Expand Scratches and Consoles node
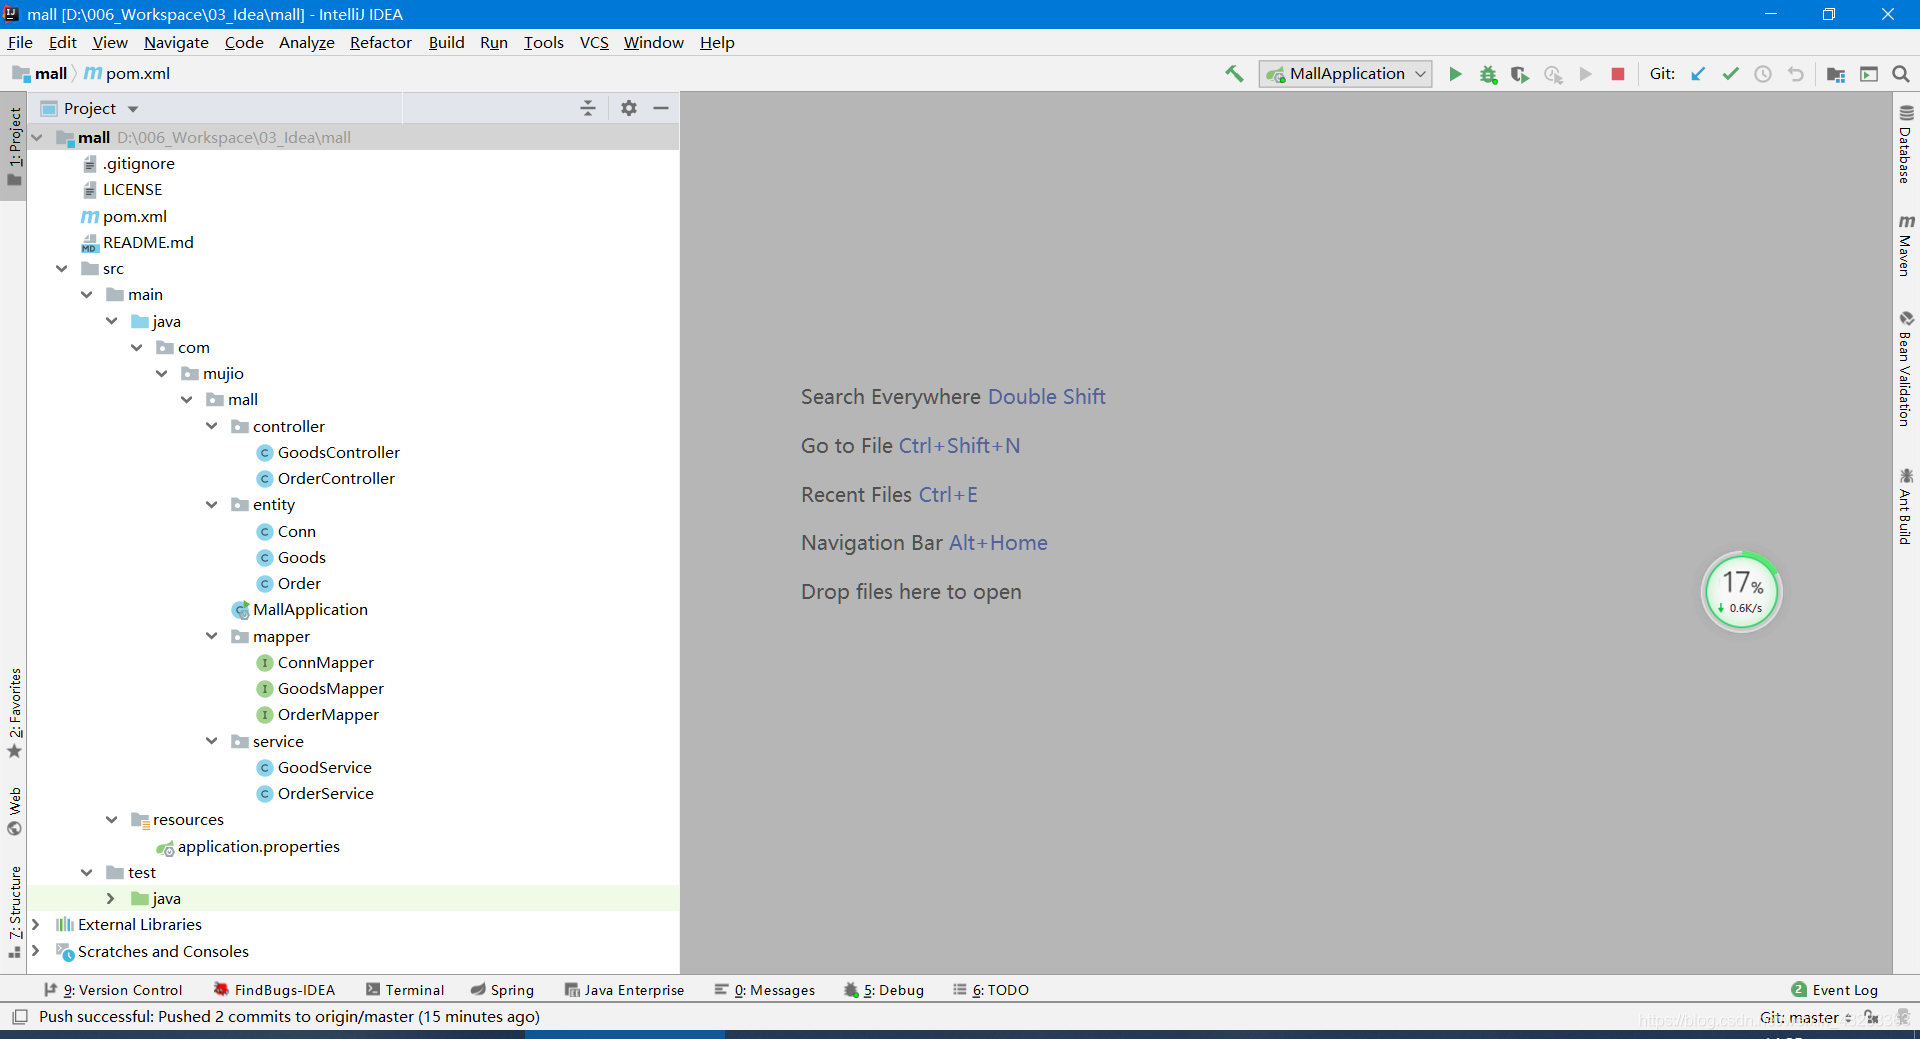Viewport: 1920px width, 1039px height. click(36, 951)
